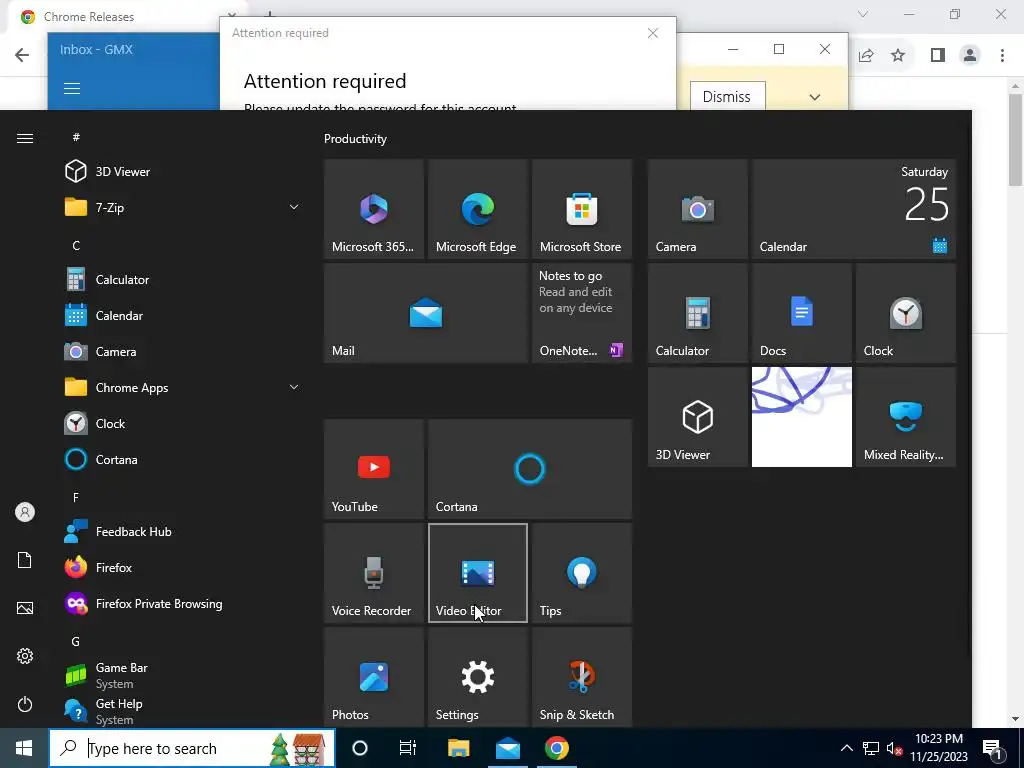Open the Calendar tile showing Saturday 25
Image resolution: width=1024 pixels, height=768 pixels.
(x=854, y=209)
